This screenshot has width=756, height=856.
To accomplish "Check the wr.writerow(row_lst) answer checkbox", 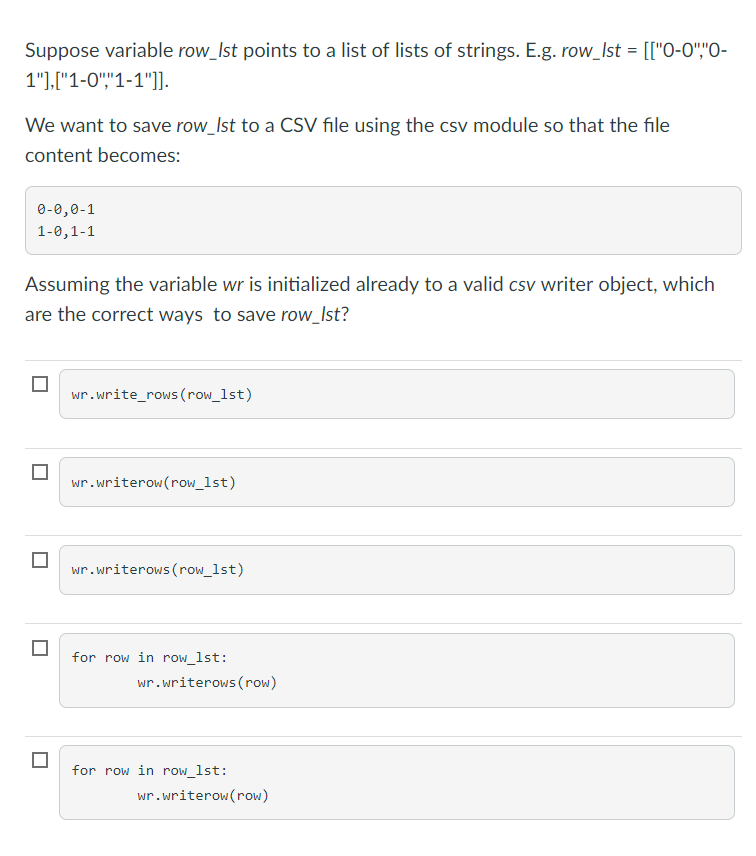I will [x=39, y=470].
